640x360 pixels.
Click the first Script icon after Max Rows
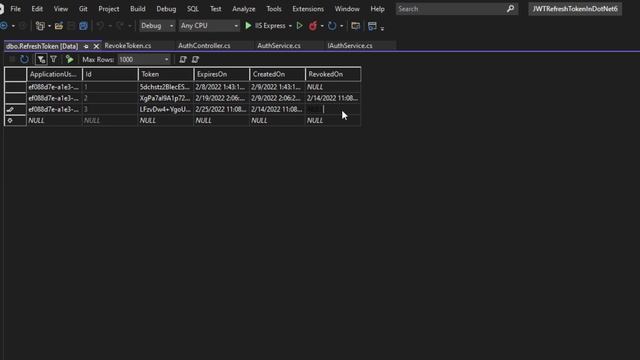click(182, 60)
